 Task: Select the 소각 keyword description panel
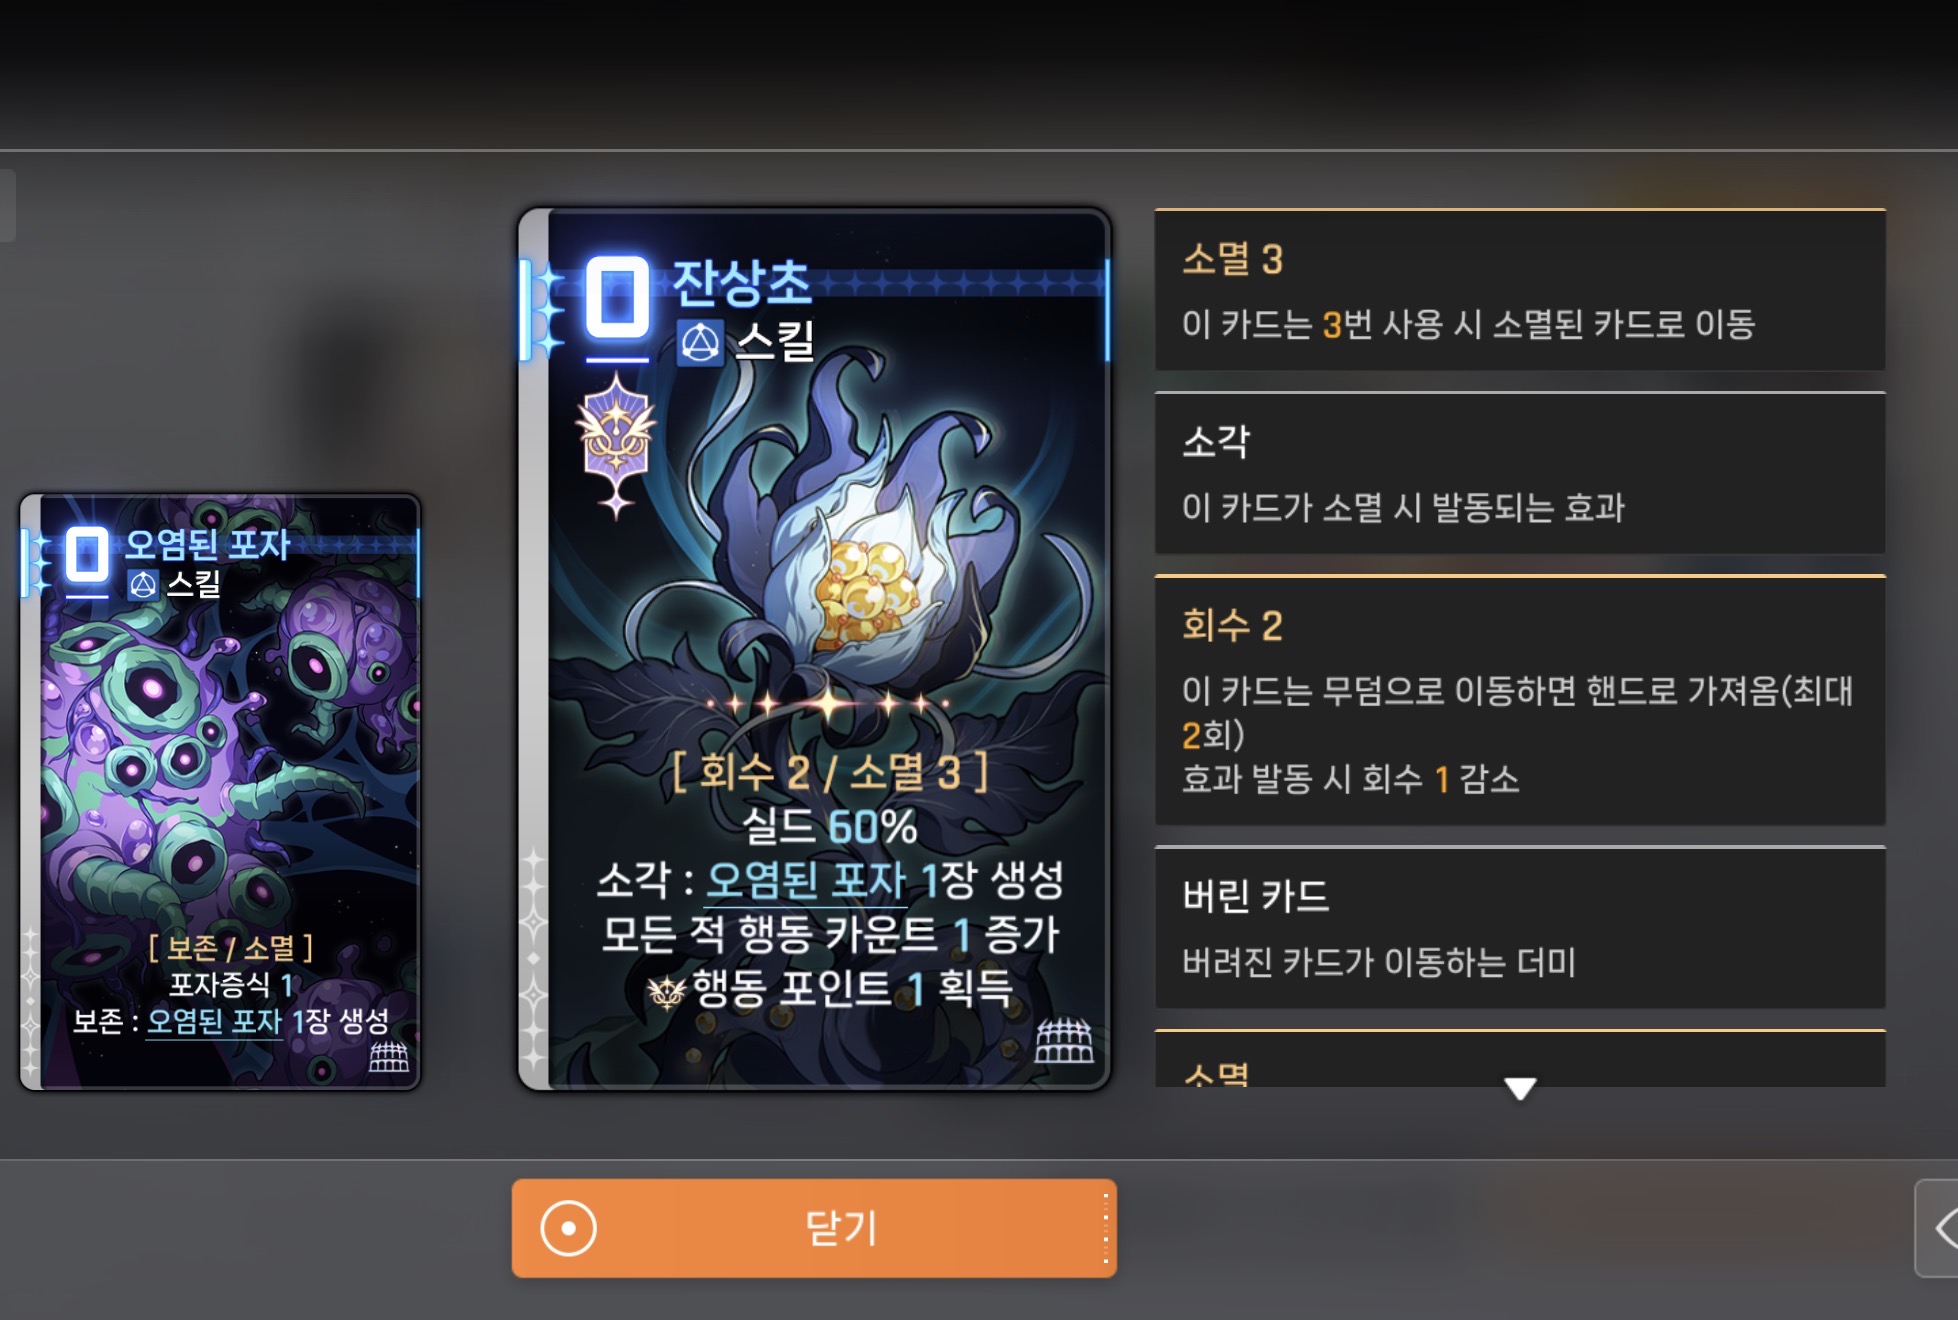[1520, 473]
